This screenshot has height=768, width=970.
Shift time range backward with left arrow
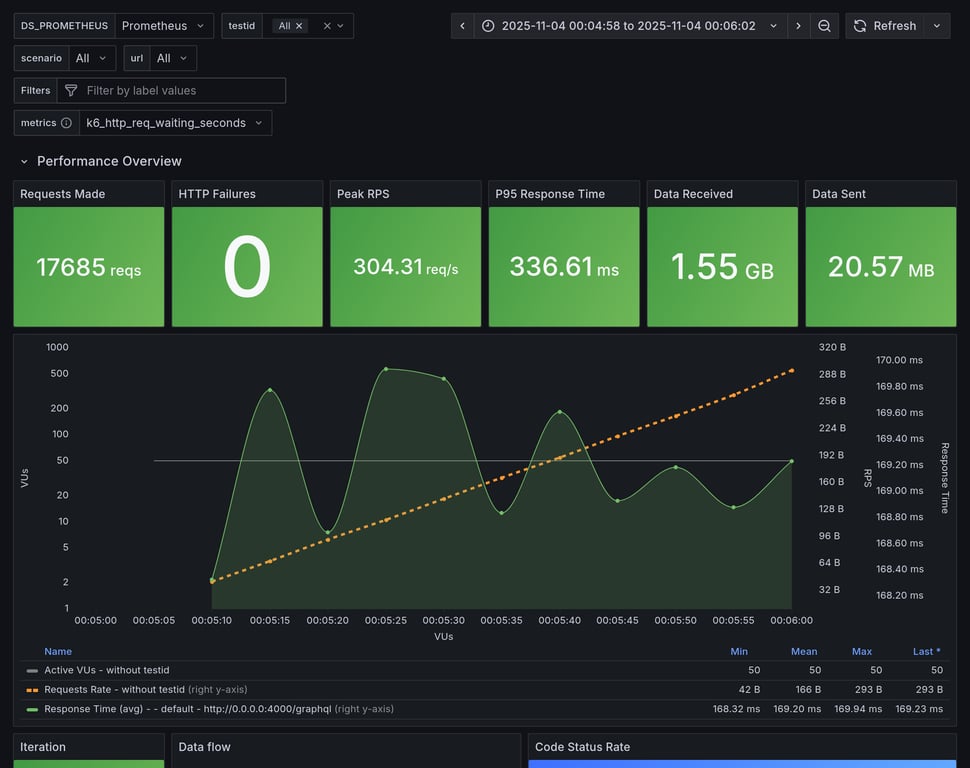click(x=462, y=26)
